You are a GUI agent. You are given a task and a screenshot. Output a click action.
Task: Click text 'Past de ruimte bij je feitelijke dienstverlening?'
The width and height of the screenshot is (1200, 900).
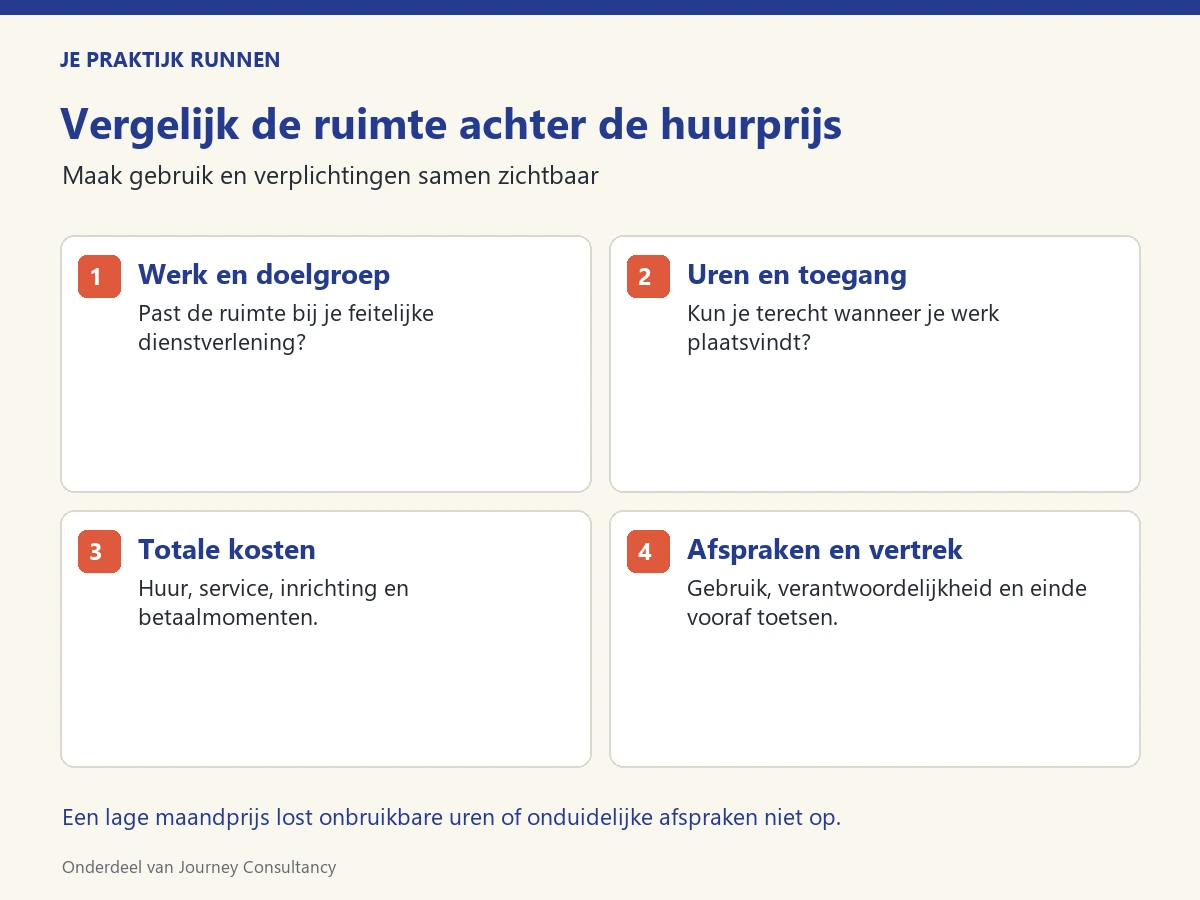point(286,328)
